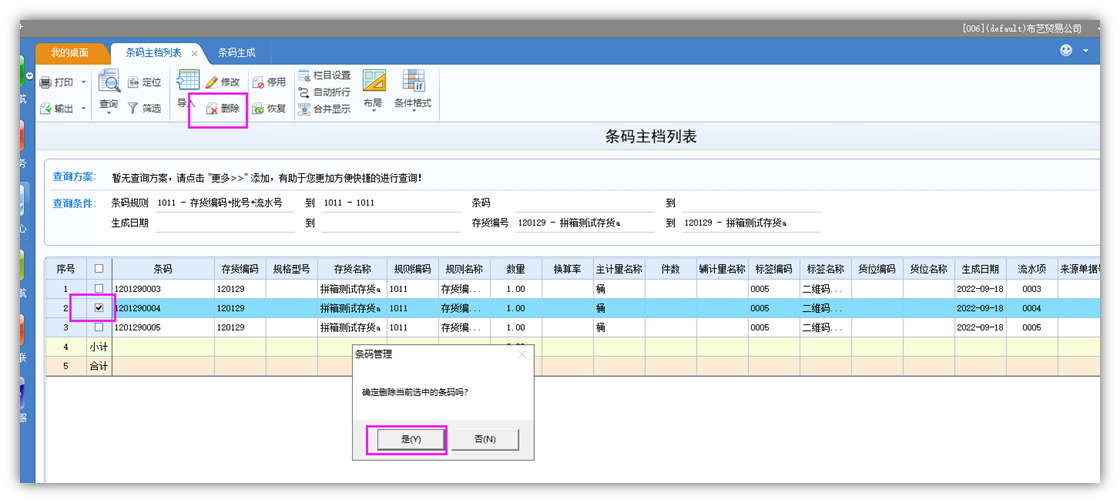This screenshot has width=1120, height=503.
Task: Click the 定位 locate toolbar icon
Action: (134, 83)
